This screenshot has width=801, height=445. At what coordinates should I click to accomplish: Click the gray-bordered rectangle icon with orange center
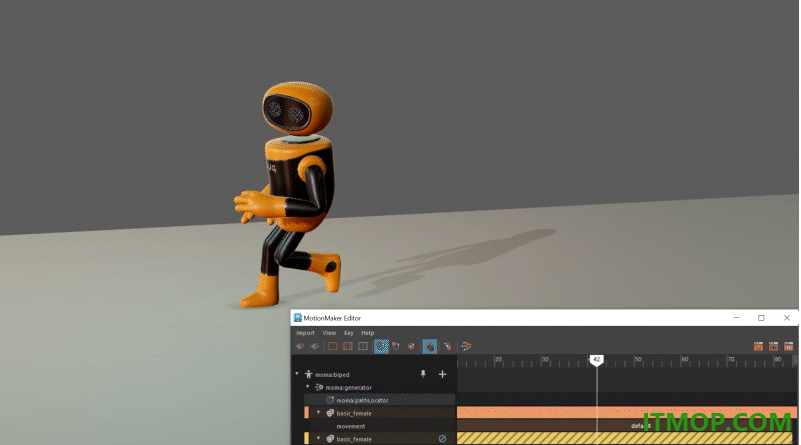click(x=348, y=346)
